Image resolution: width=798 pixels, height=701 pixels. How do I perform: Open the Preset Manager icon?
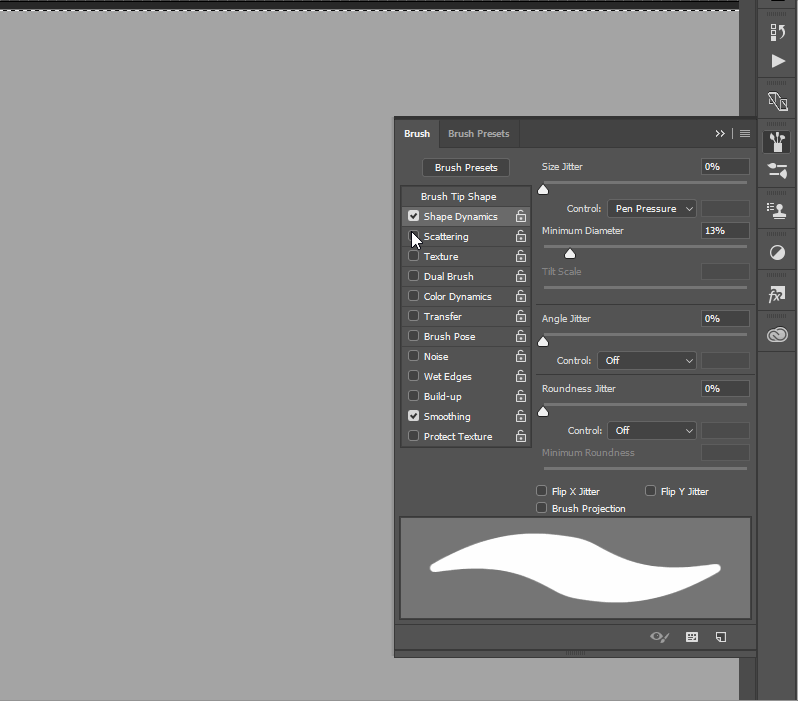[692, 637]
